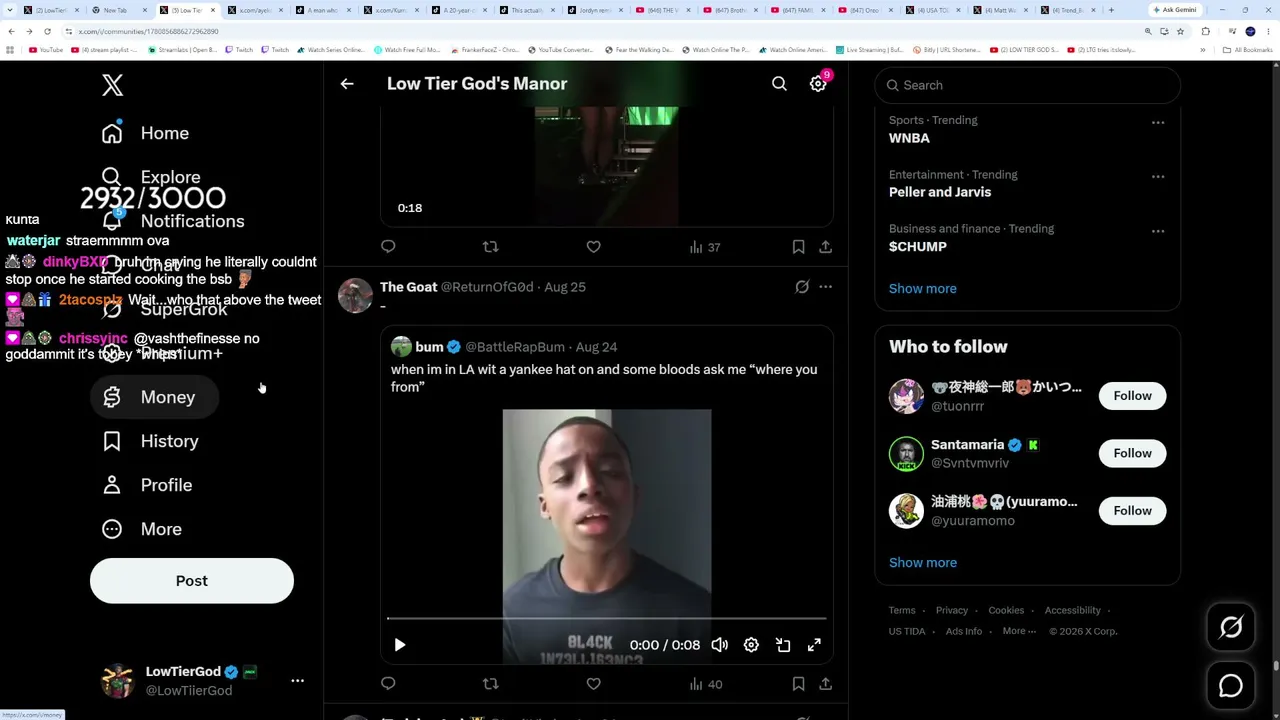Click the Post button
This screenshot has height=720, width=1280.
[x=192, y=581]
